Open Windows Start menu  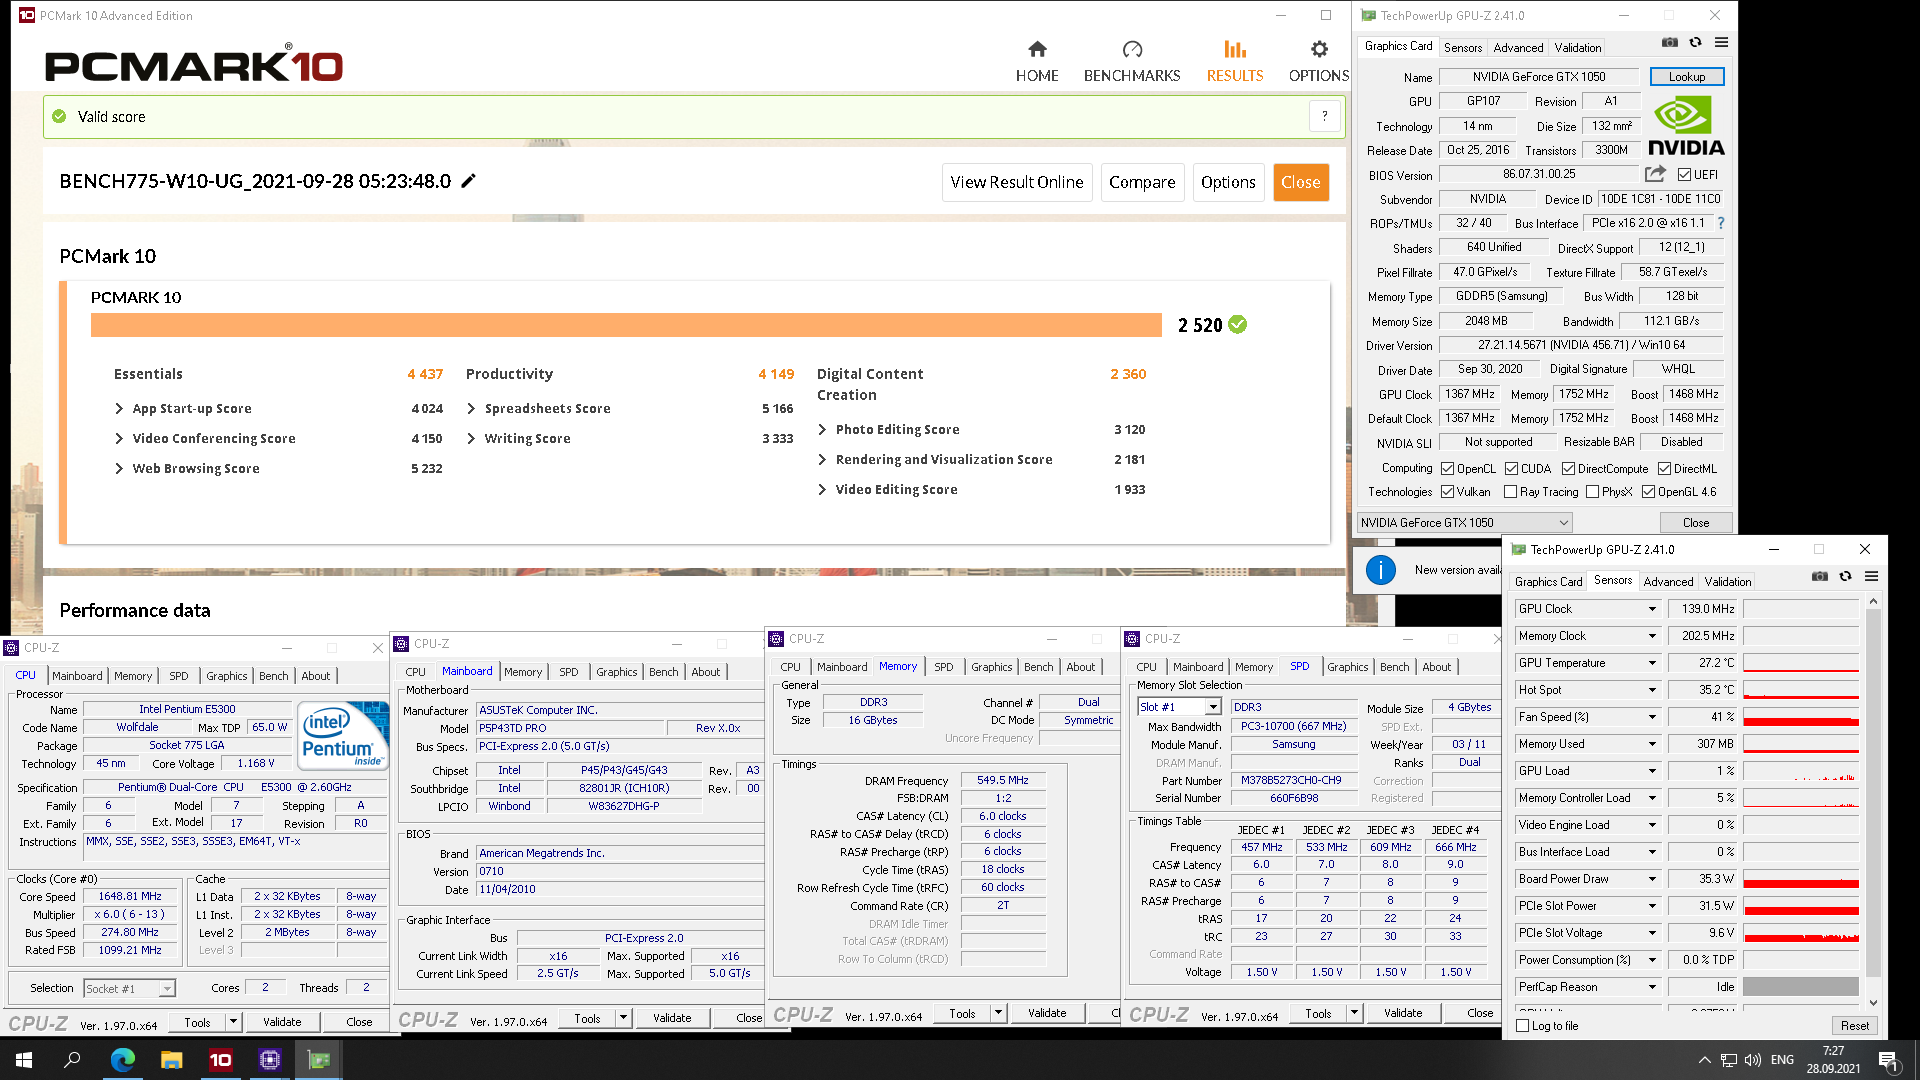(x=24, y=1060)
